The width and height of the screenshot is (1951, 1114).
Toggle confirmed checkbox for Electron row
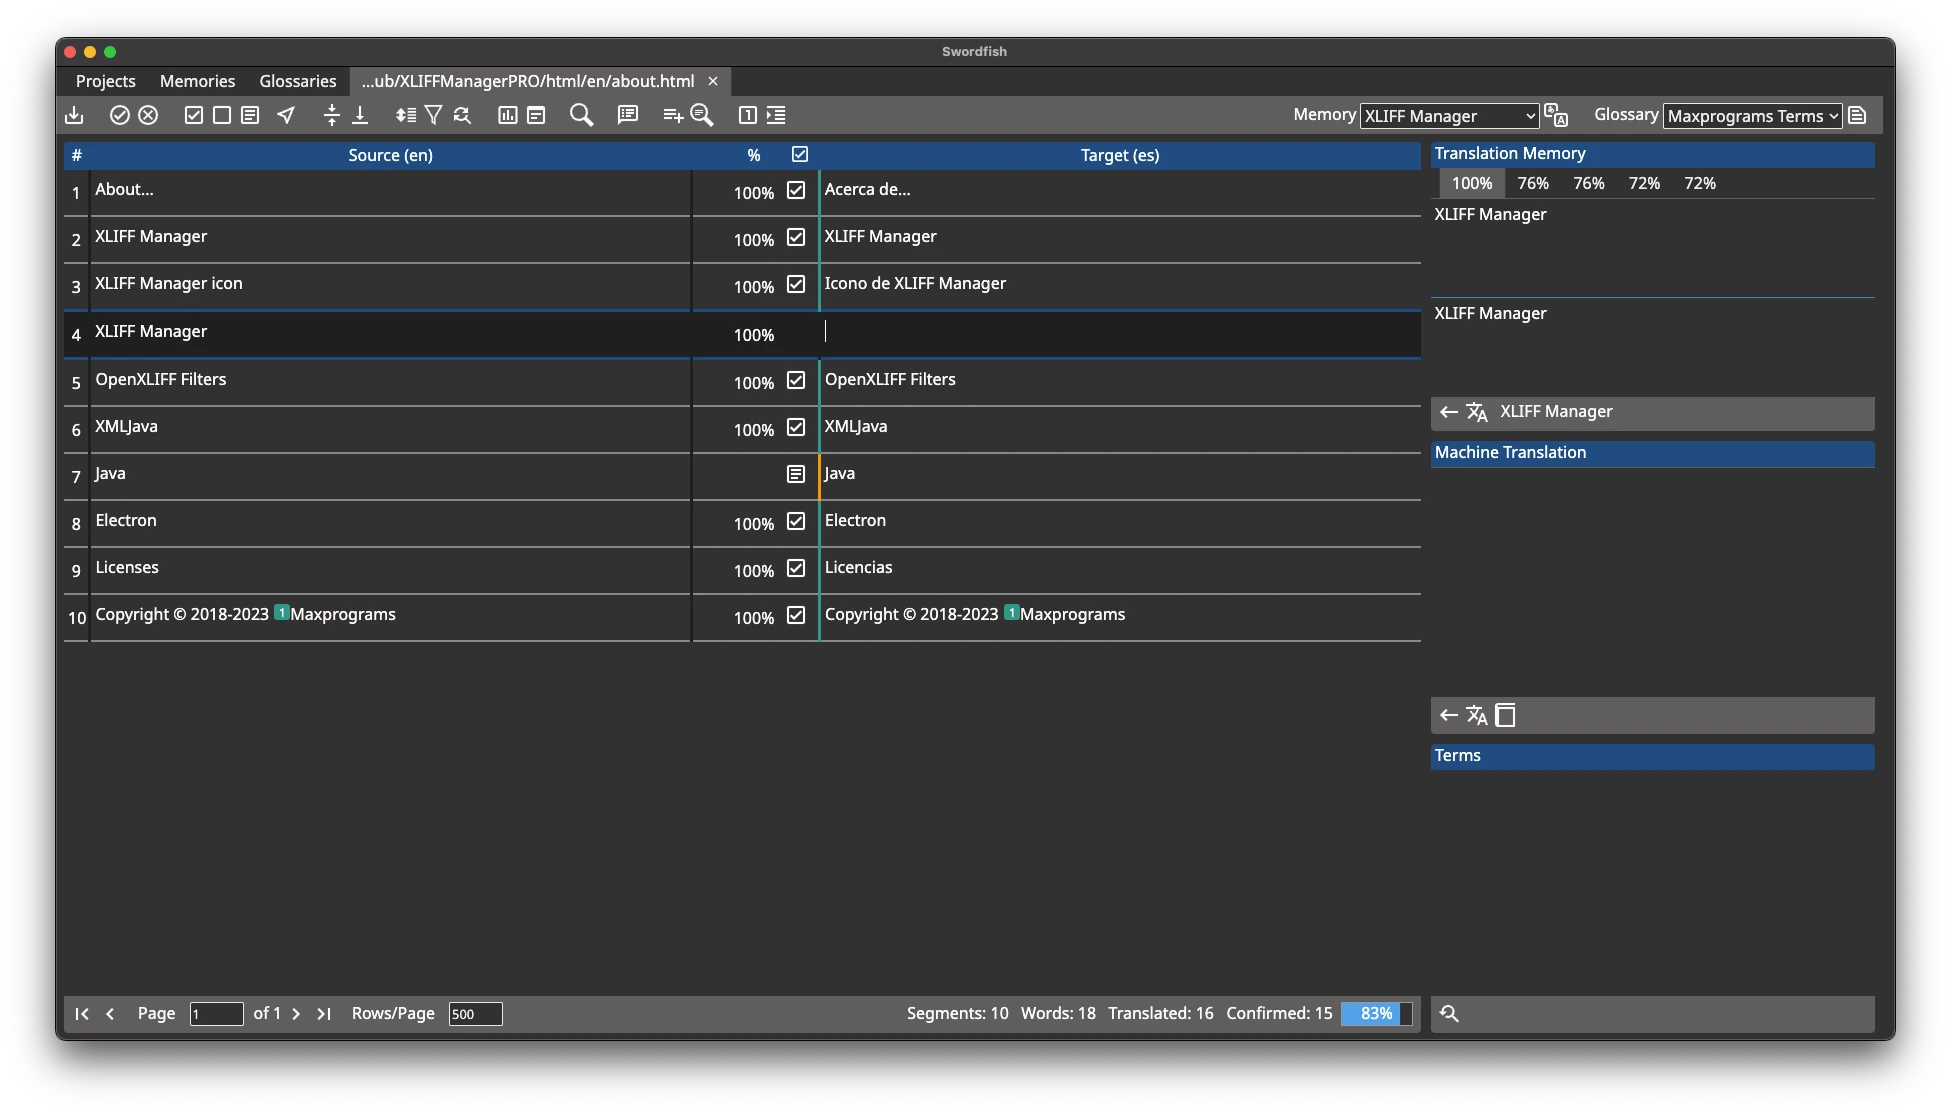pos(796,521)
